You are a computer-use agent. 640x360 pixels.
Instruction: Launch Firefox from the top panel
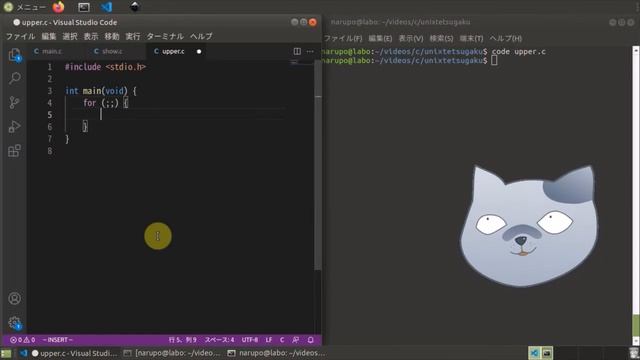pyautogui.click(x=58, y=7)
